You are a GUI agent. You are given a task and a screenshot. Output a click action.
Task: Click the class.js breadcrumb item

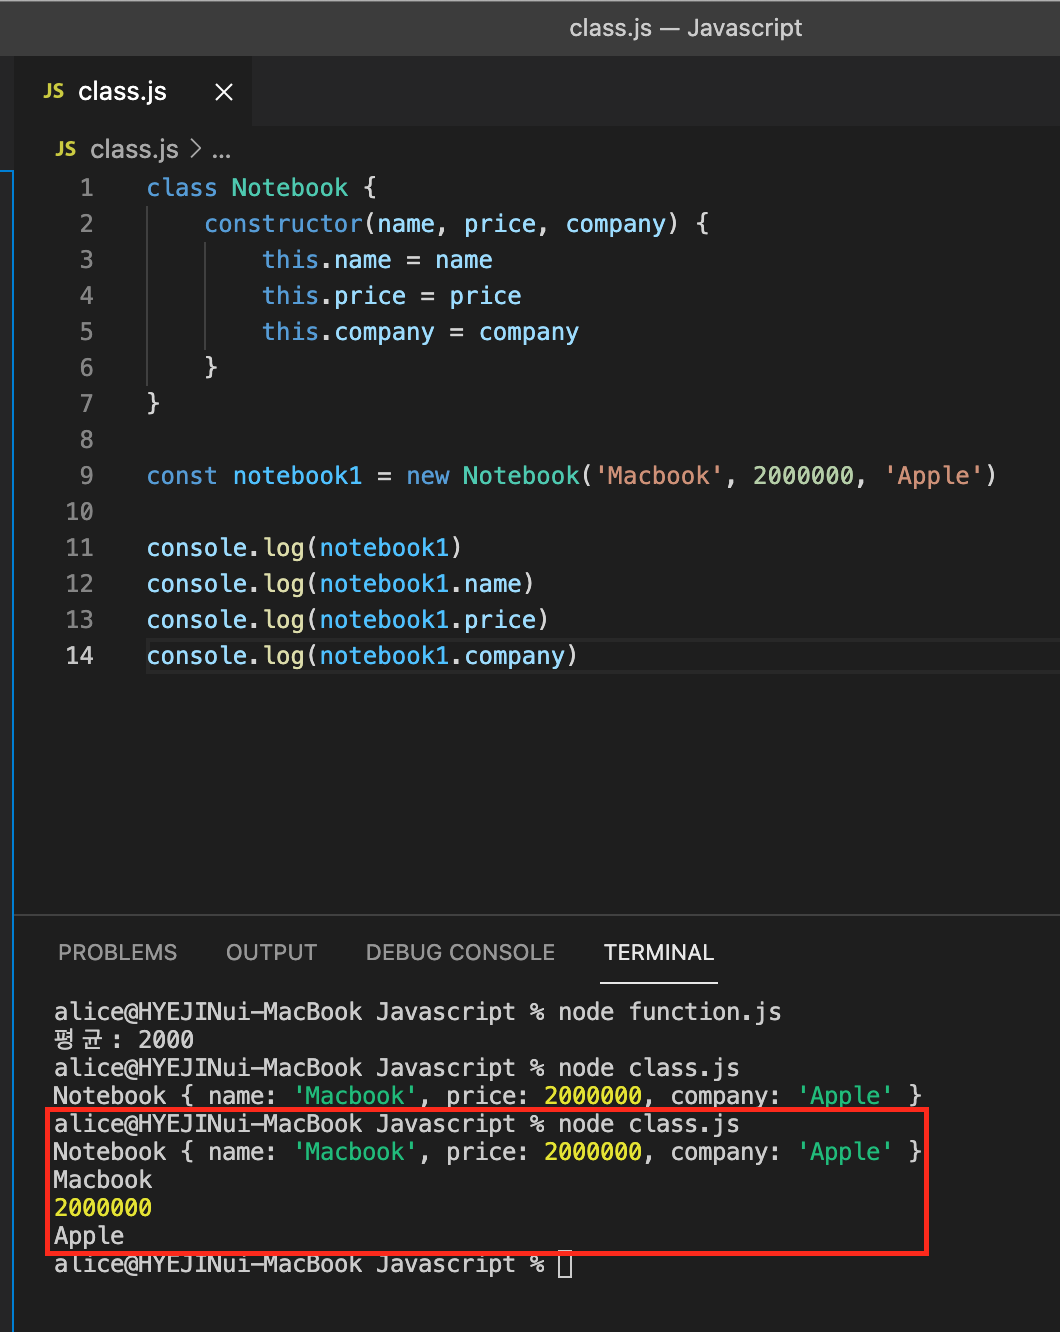pyautogui.click(x=134, y=149)
